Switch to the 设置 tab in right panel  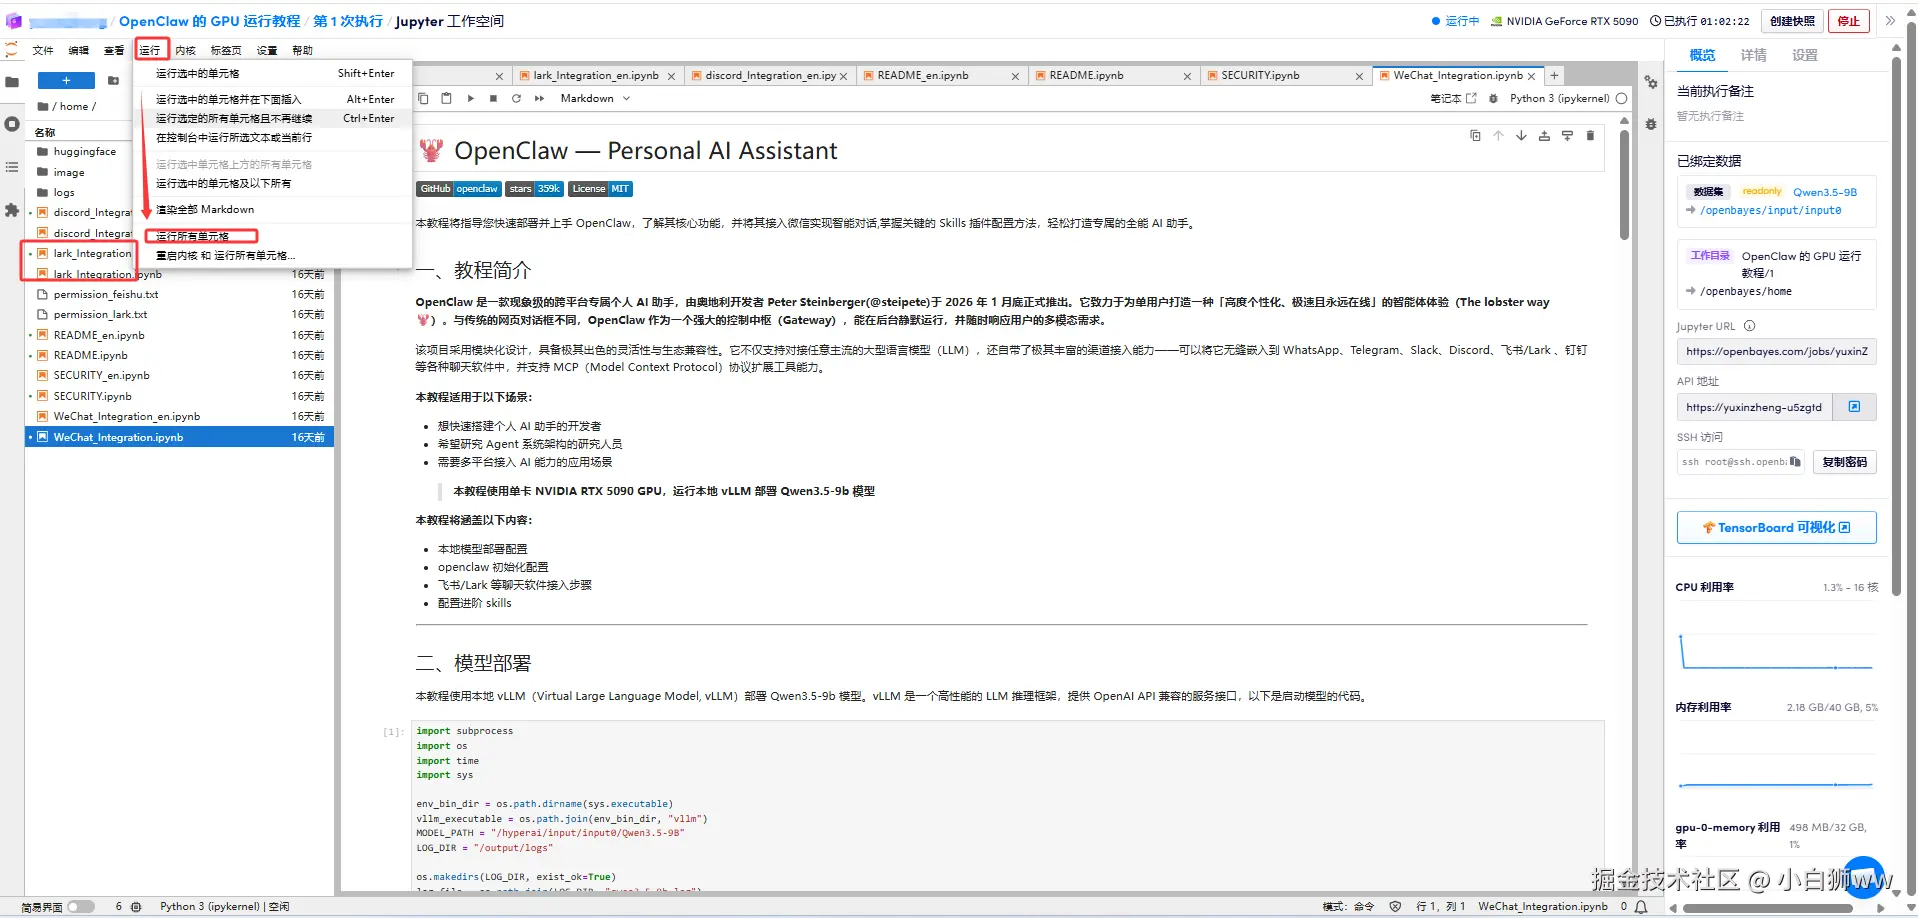[x=1805, y=55]
